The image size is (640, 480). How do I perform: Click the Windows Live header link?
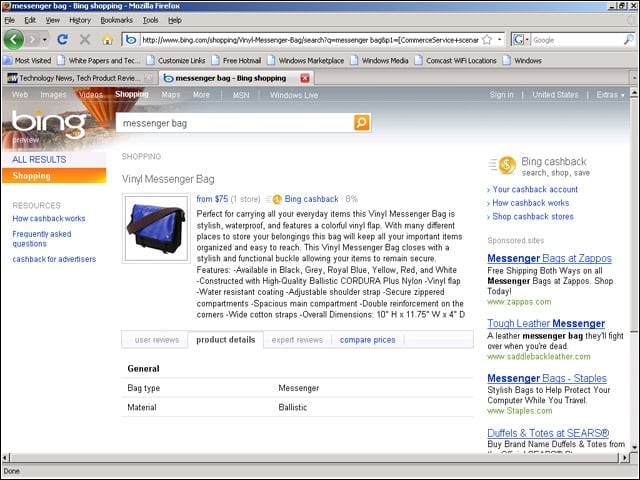294,95
